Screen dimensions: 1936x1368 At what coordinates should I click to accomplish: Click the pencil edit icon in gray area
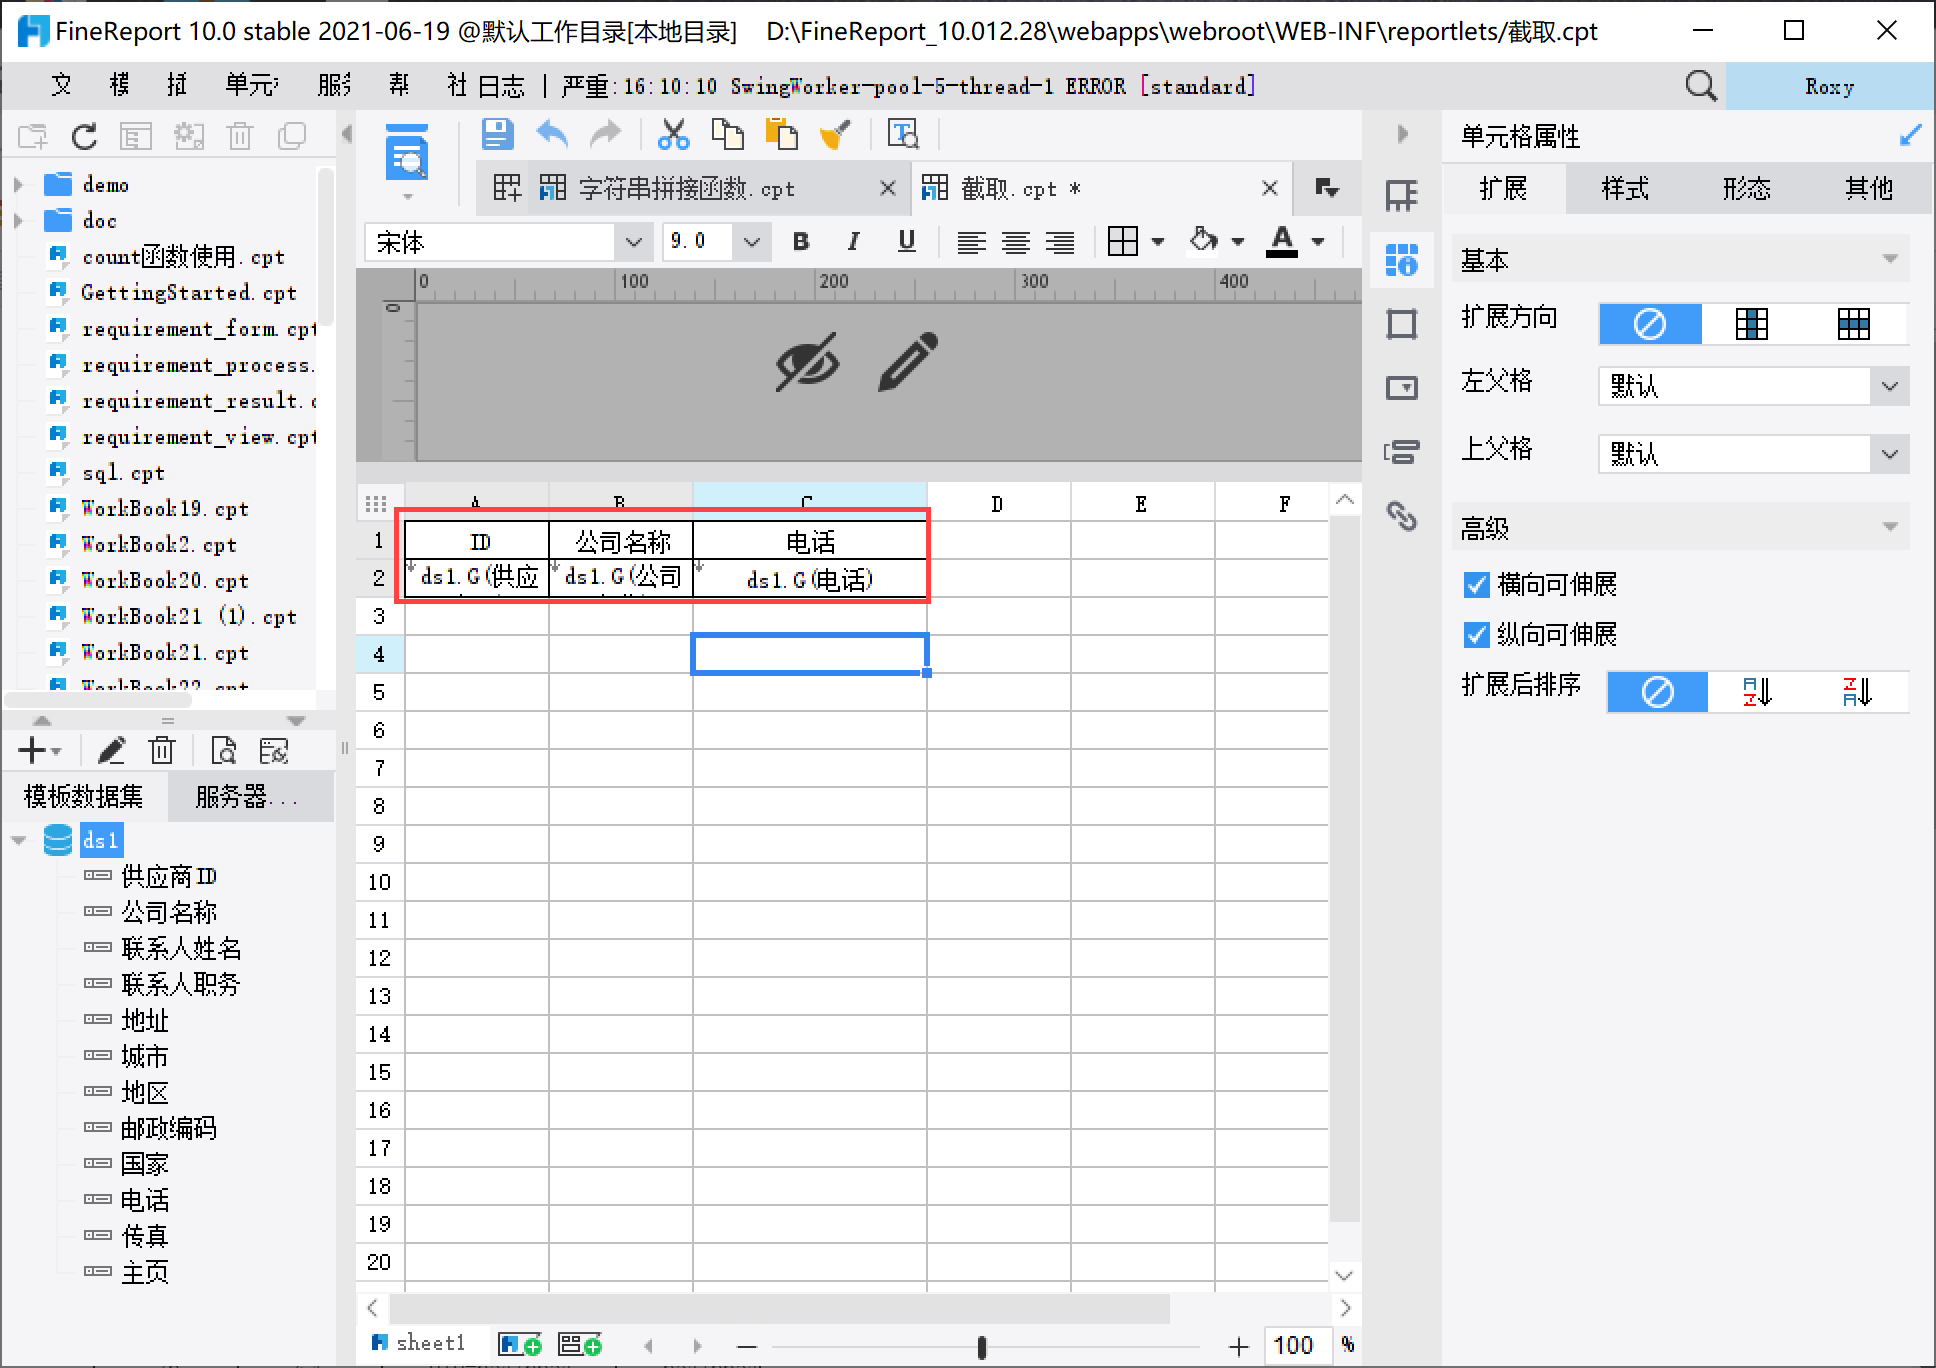(x=908, y=362)
